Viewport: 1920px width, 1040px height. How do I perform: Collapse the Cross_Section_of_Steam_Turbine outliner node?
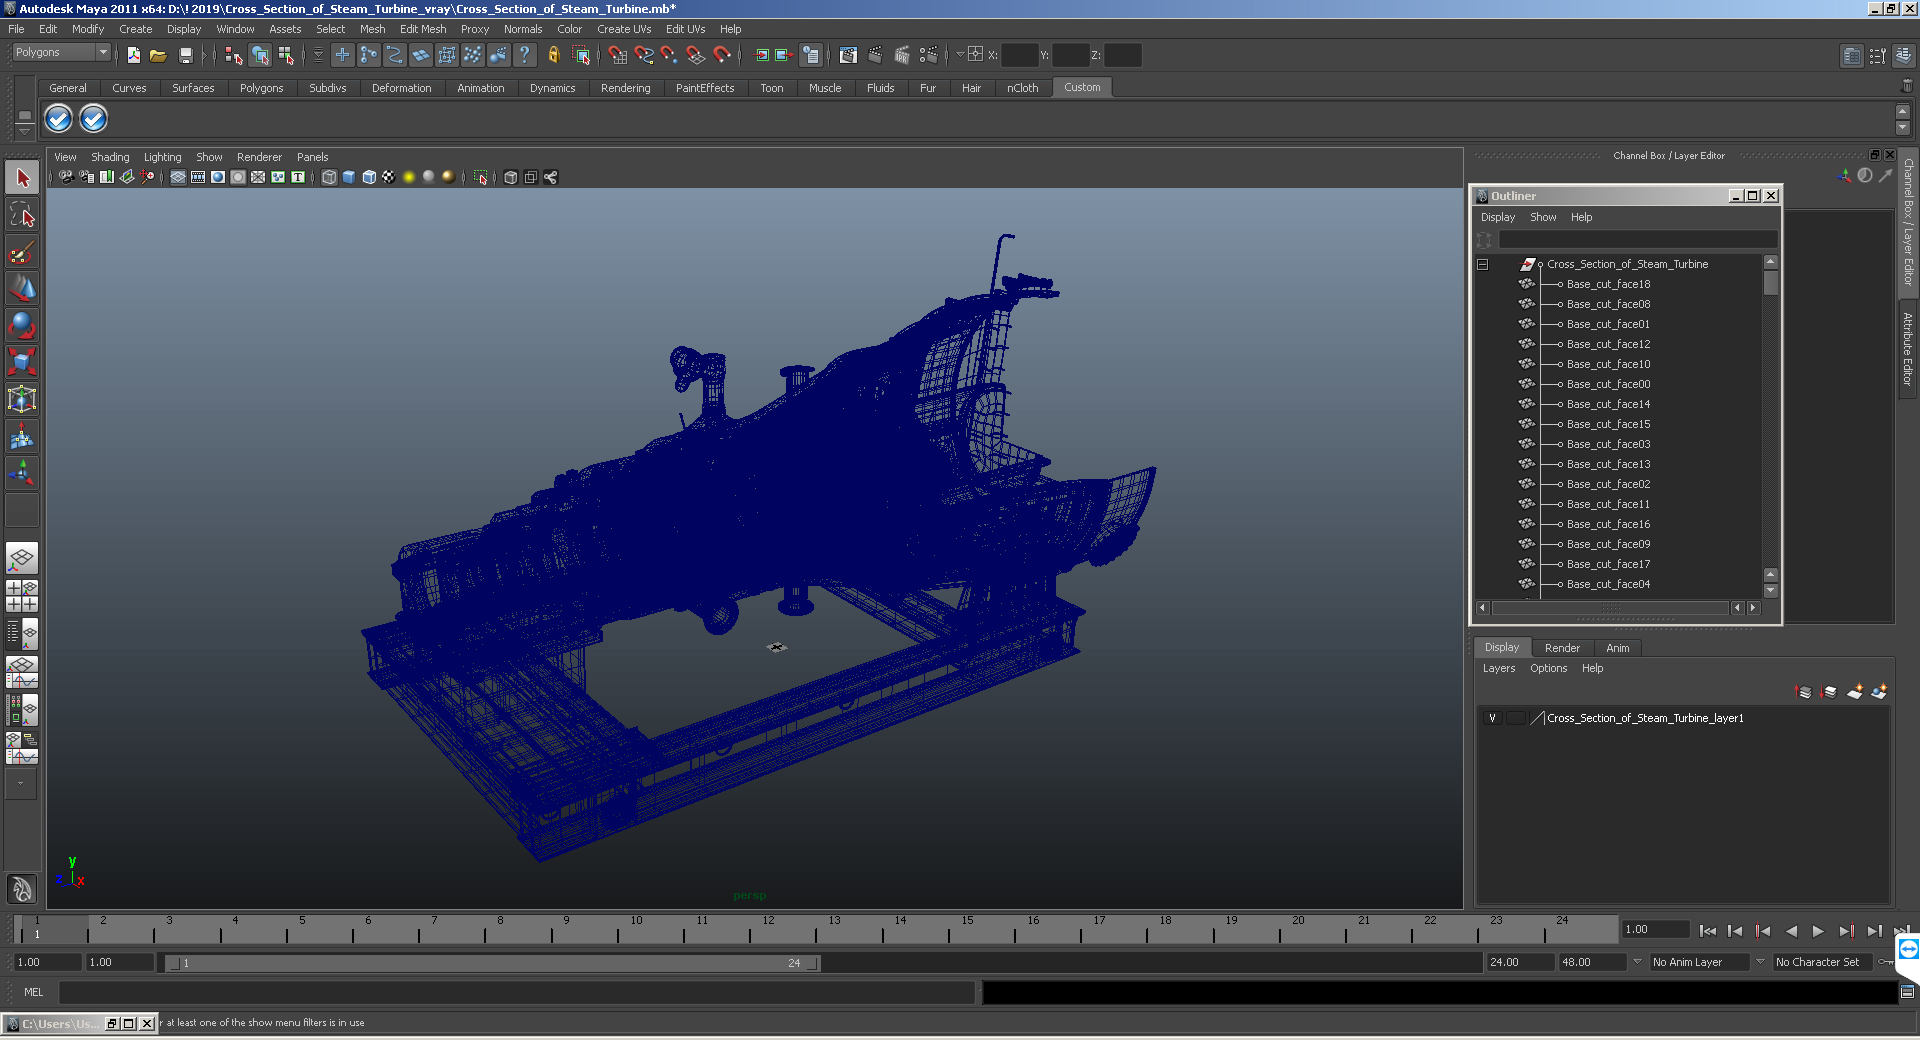pyautogui.click(x=1483, y=265)
